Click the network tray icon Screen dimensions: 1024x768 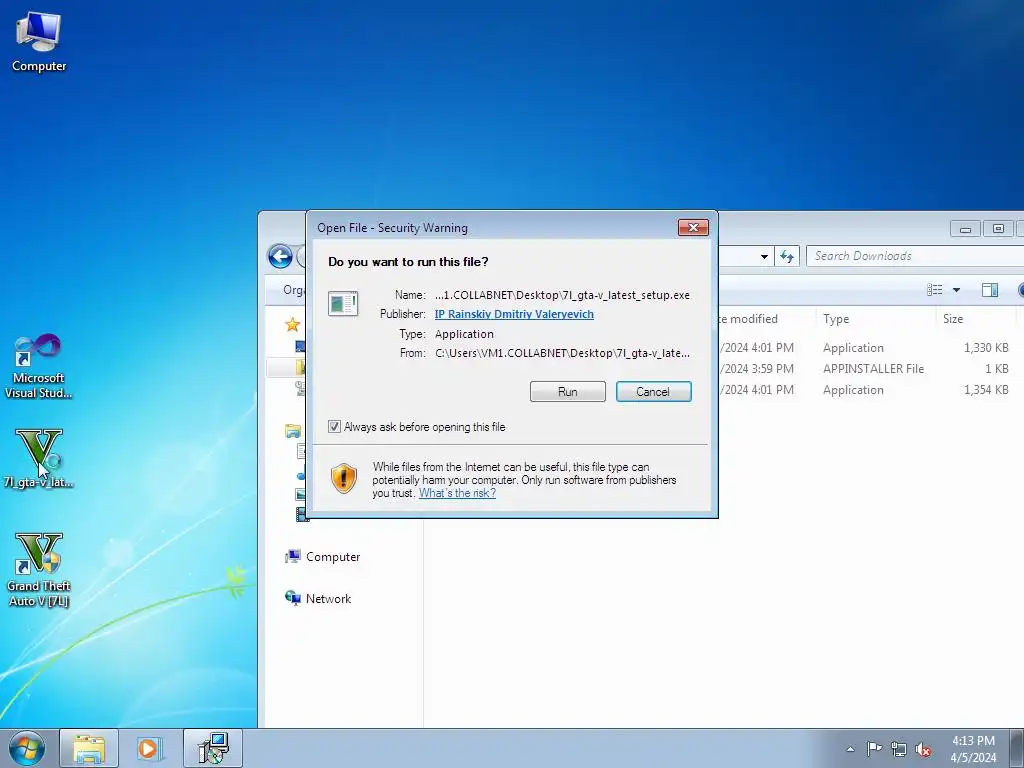[x=899, y=749]
